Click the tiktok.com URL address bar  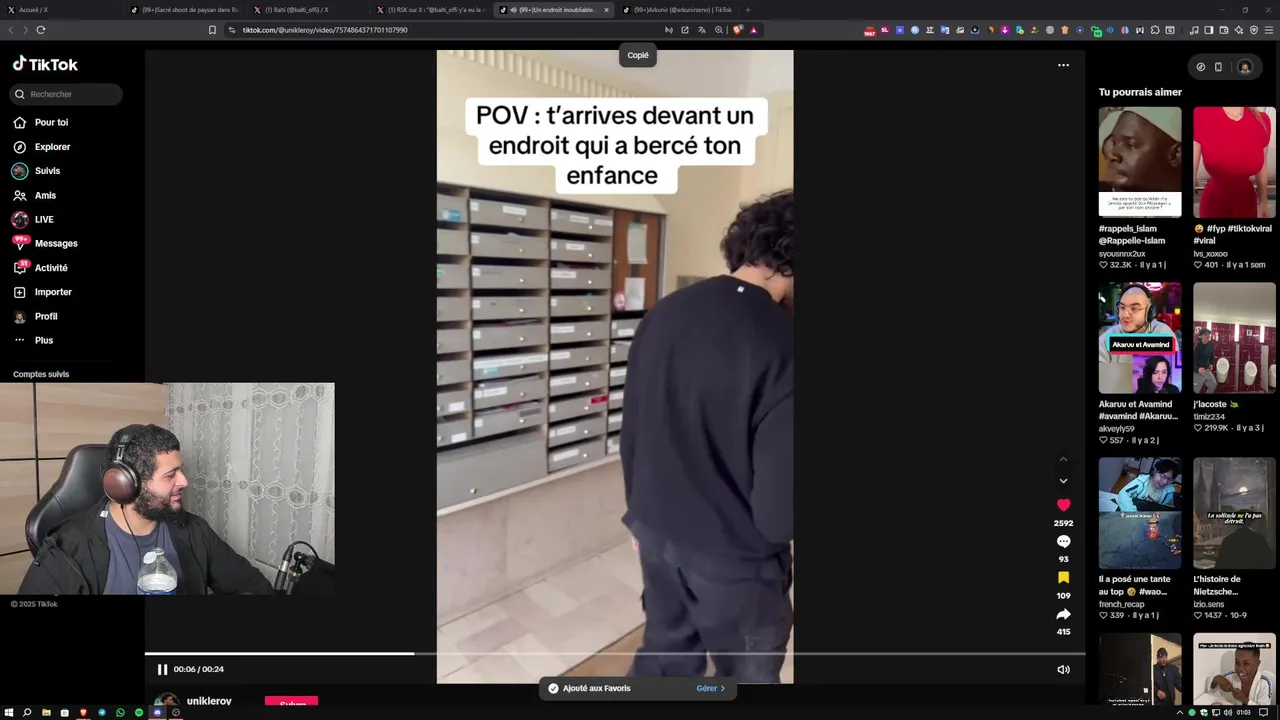click(x=324, y=30)
